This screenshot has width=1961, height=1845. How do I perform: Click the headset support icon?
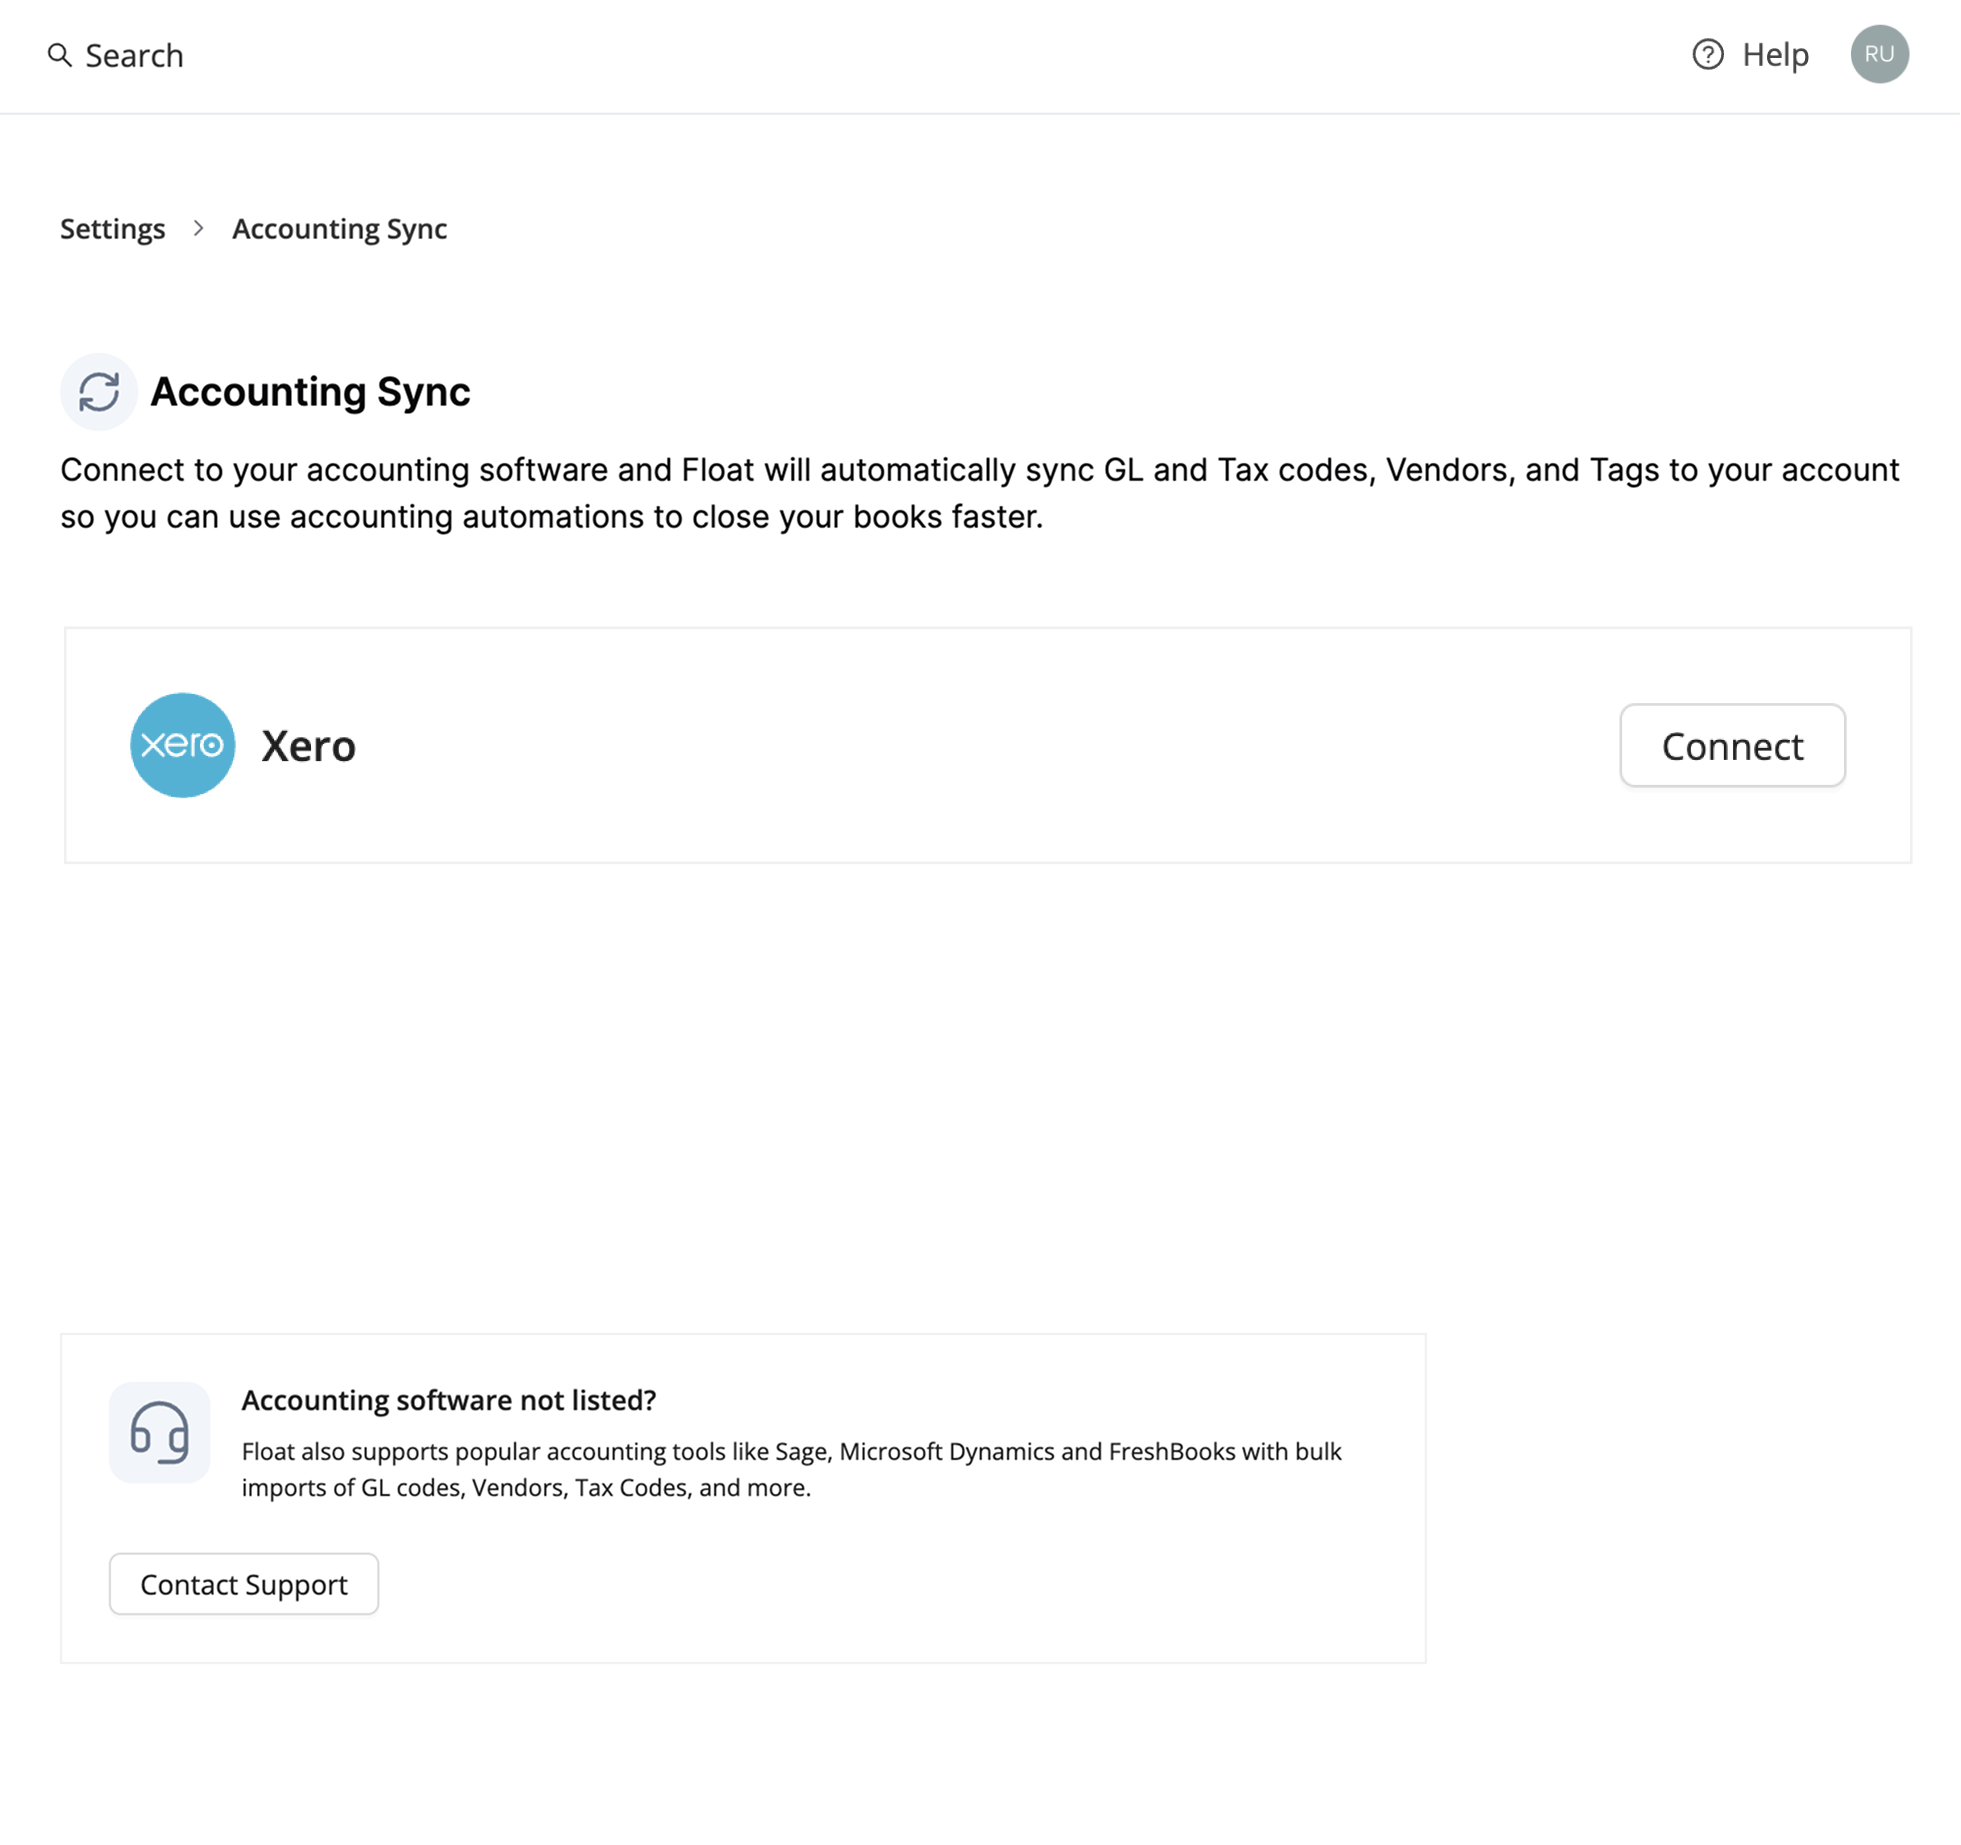pyautogui.click(x=160, y=1433)
